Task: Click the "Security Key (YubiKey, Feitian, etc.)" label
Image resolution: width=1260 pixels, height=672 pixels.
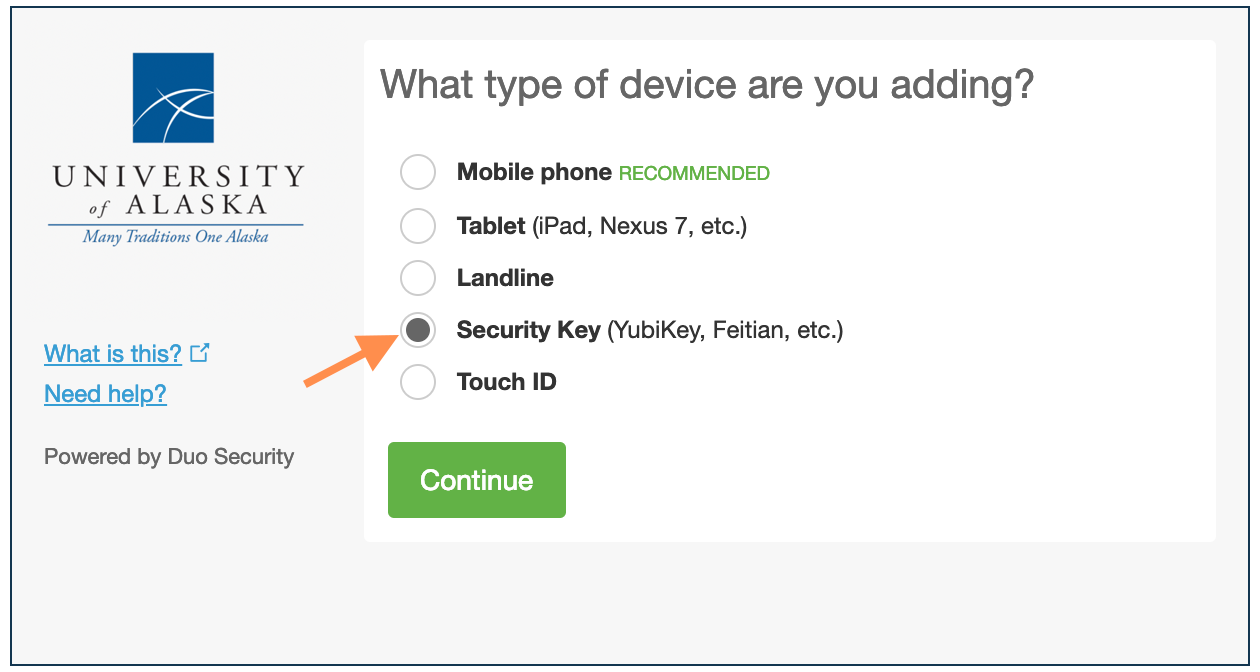Action: pos(650,330)
